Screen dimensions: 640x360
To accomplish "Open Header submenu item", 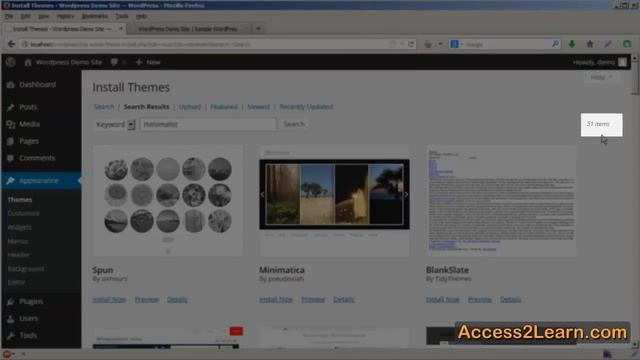I will click(19, 255).
